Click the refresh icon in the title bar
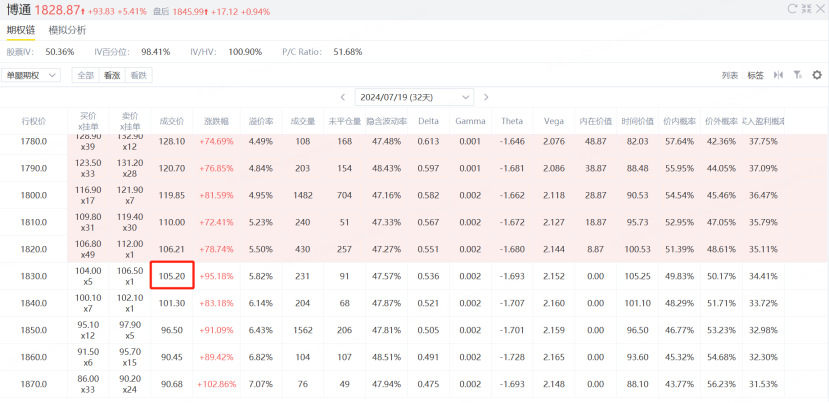Screen dimensions: 829x403 click(792, 8)
